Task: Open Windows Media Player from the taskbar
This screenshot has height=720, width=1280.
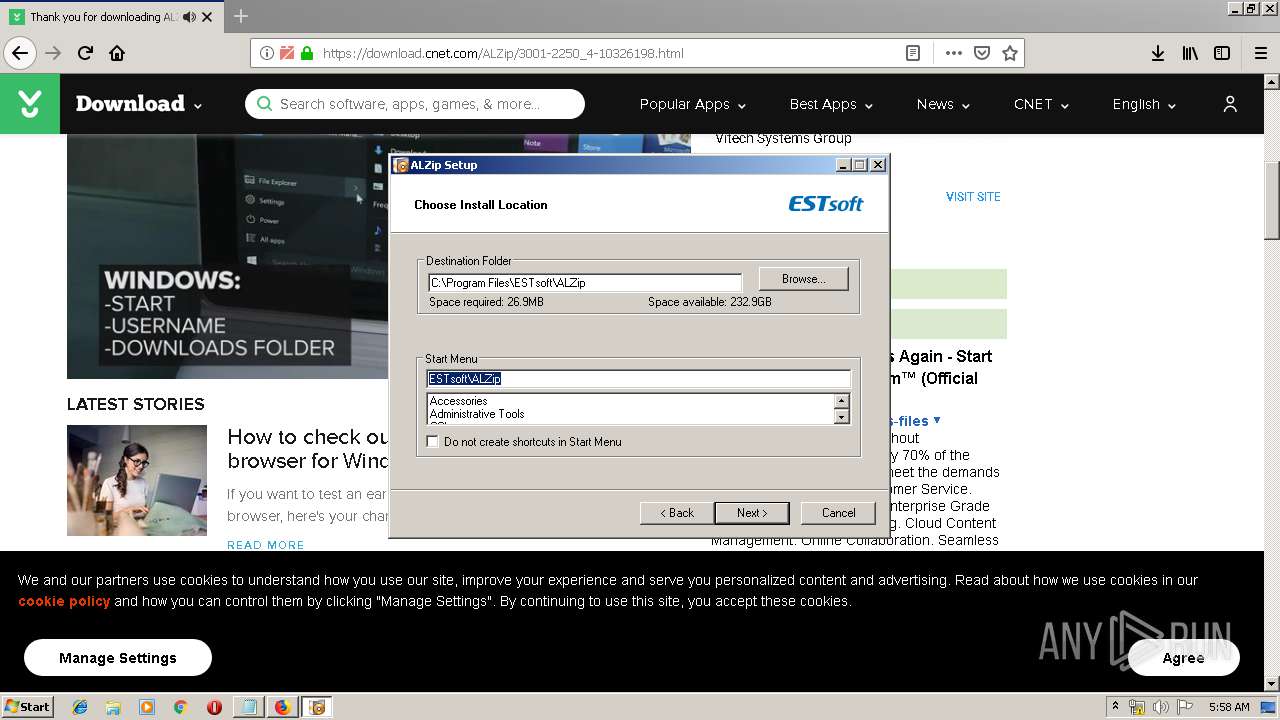Action: point(147,707)
